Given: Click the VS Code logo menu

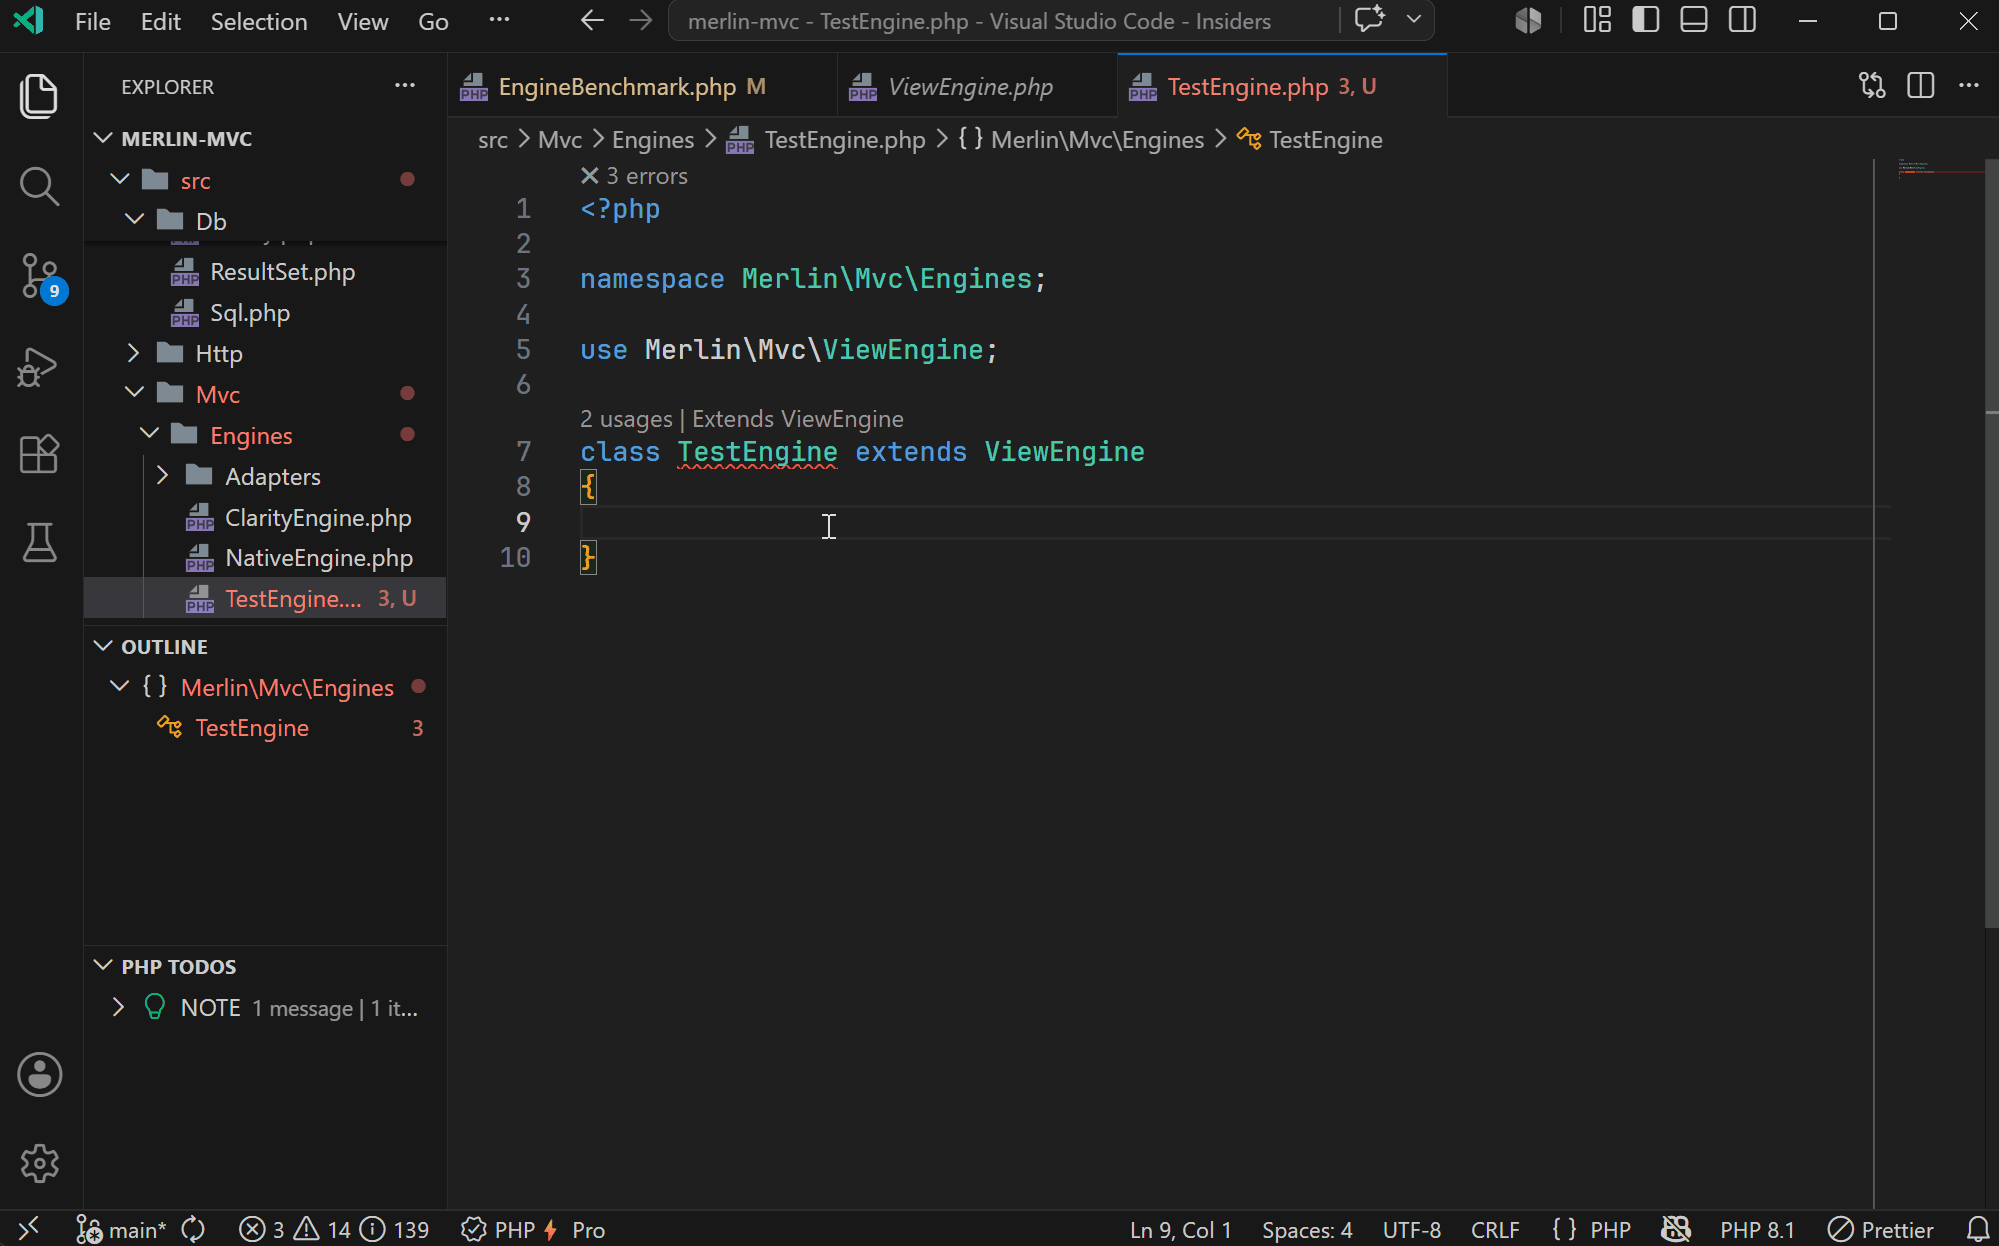Looking at the screenshot, I should click(30, 21).
